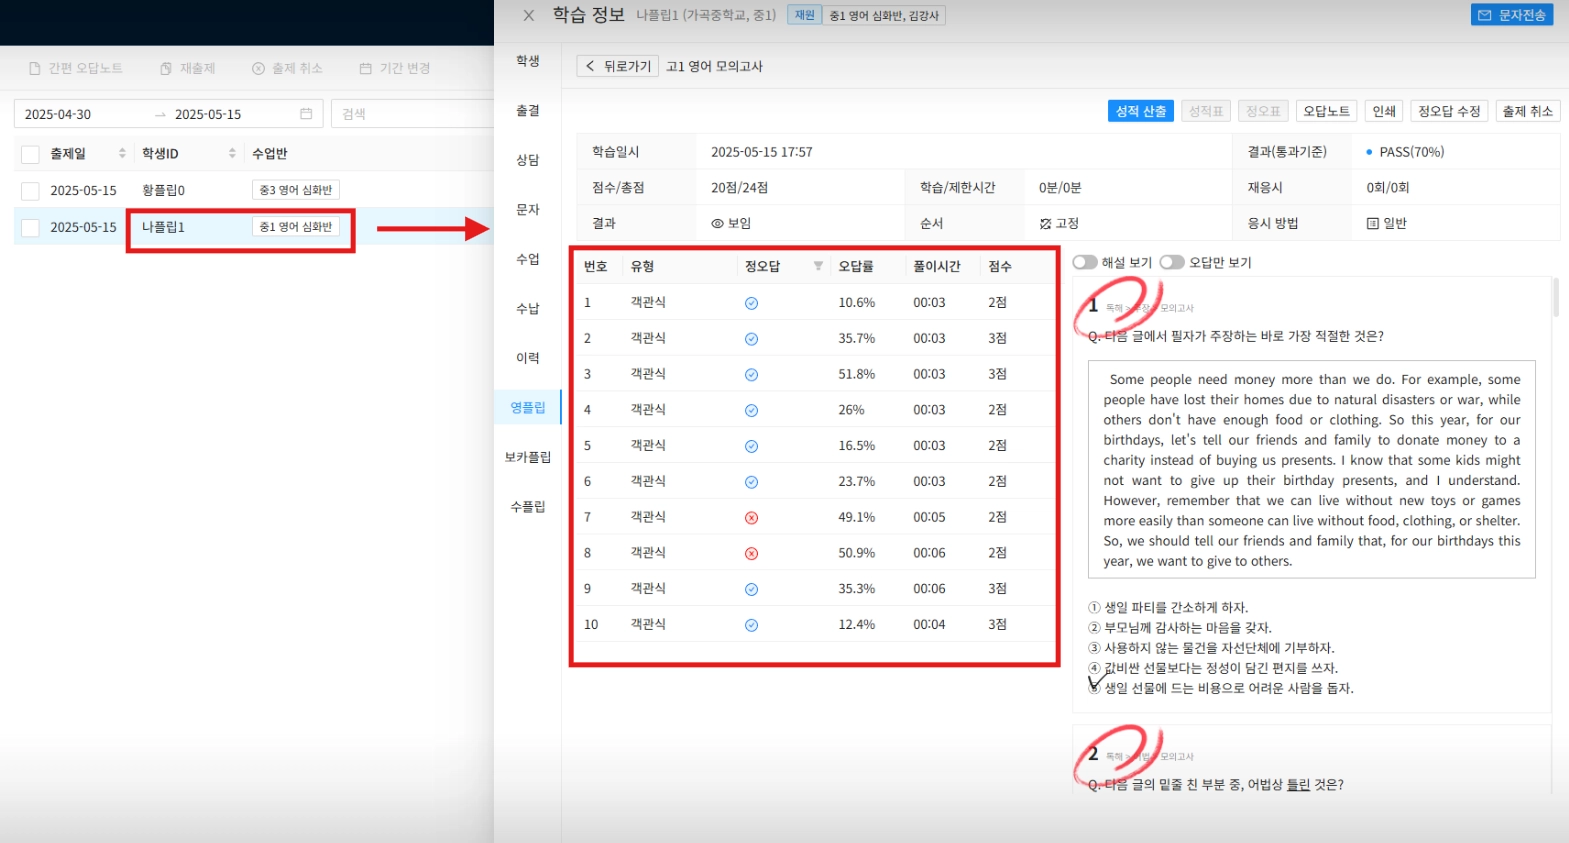The image size is (1569, 843).
Task: Click the 문자전송 button
Action: click(x=1512, y=15)
